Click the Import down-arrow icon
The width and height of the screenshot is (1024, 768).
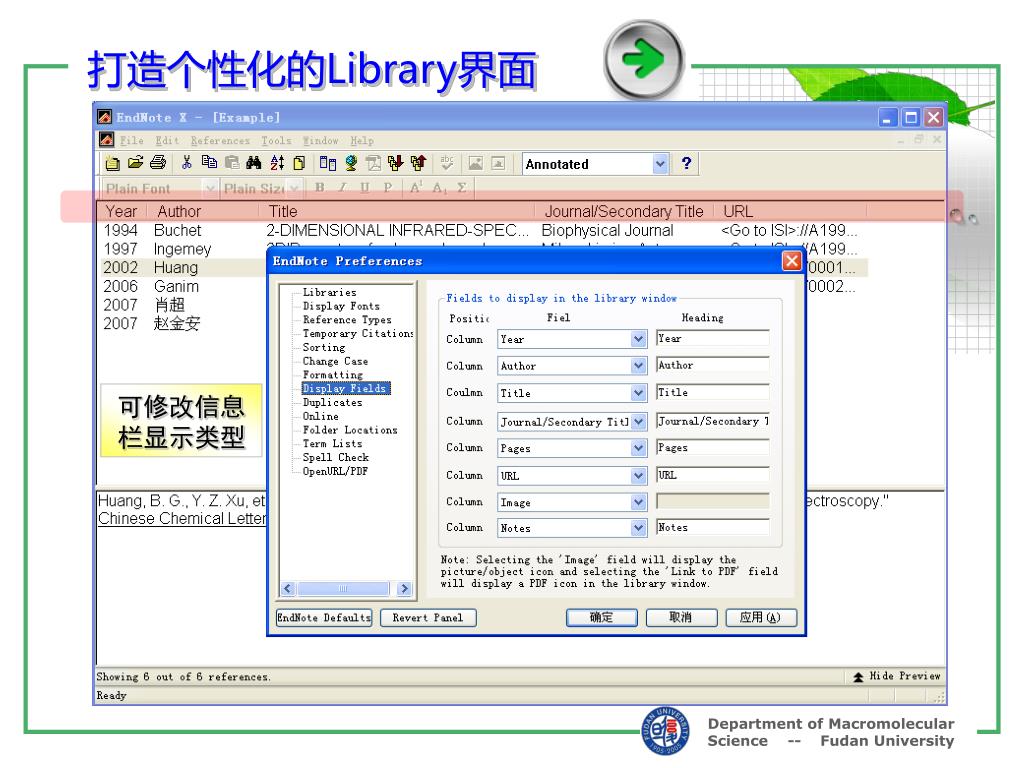(395, 163)
